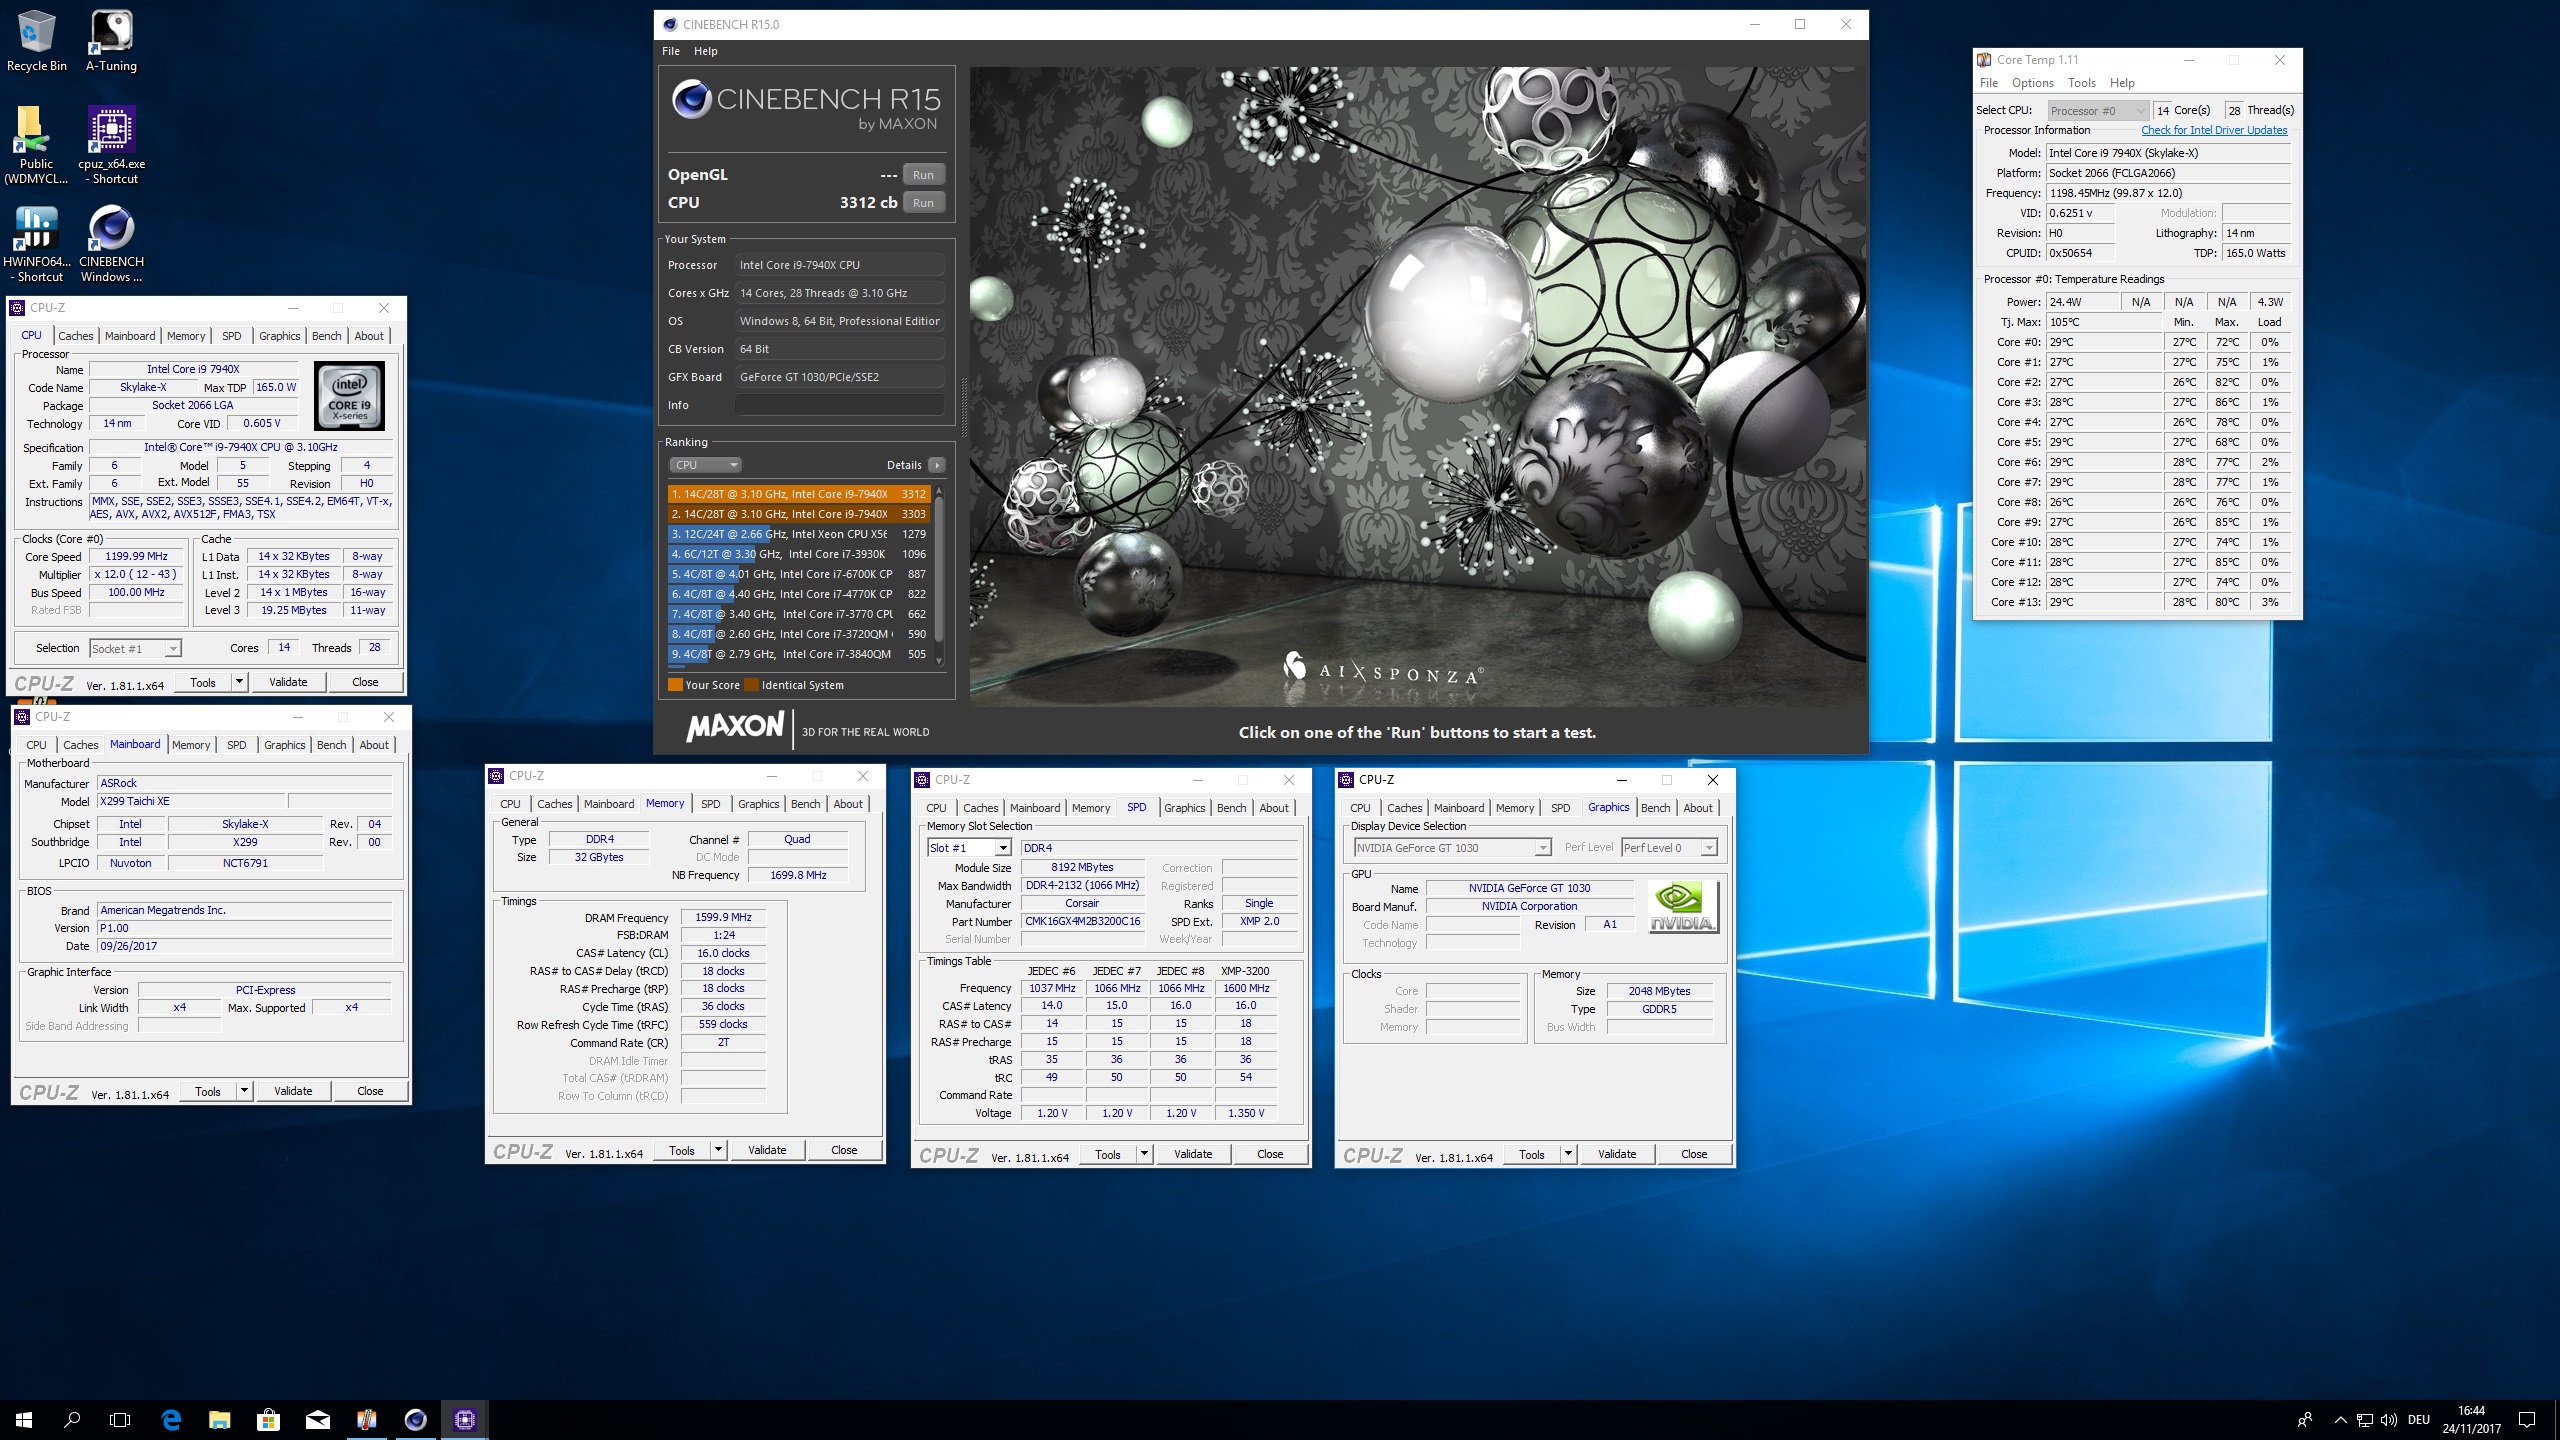Switch to Cinebench via its taskbar icon
2560x1440 pixels.
415,1419
